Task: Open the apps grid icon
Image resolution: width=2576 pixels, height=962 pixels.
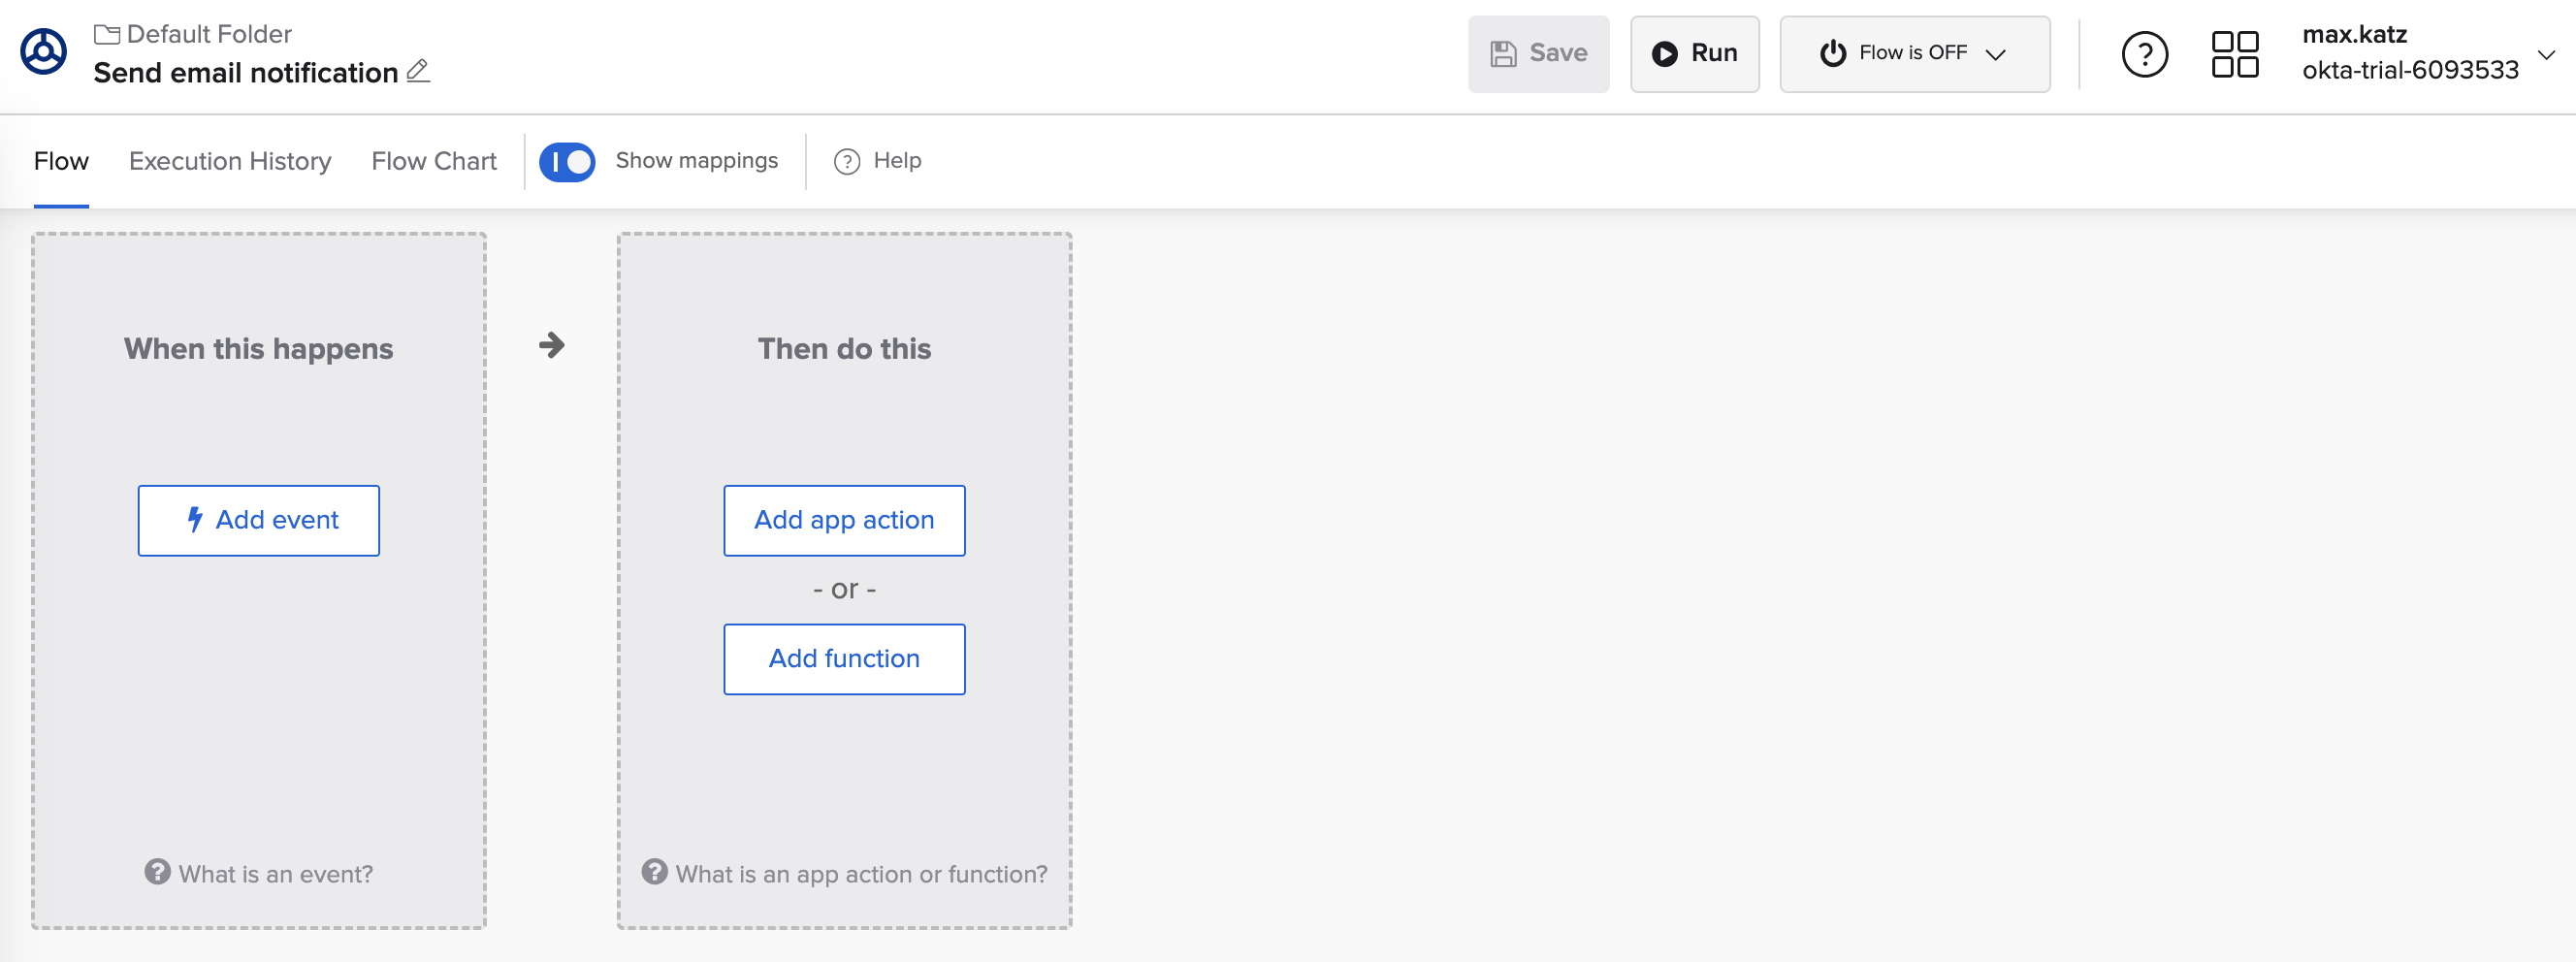Action: (x=2234, y=54)
